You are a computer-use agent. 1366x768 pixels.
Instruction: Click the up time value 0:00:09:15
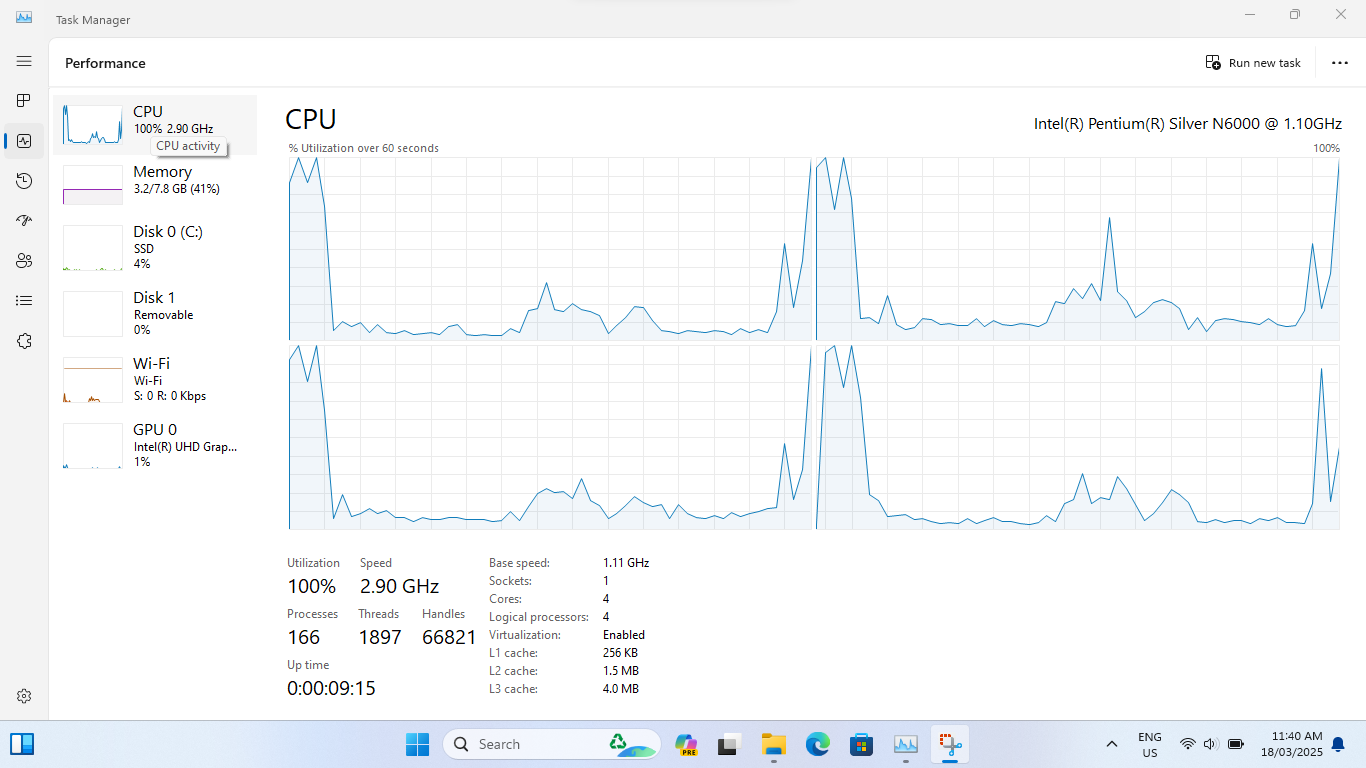(331, 688)
